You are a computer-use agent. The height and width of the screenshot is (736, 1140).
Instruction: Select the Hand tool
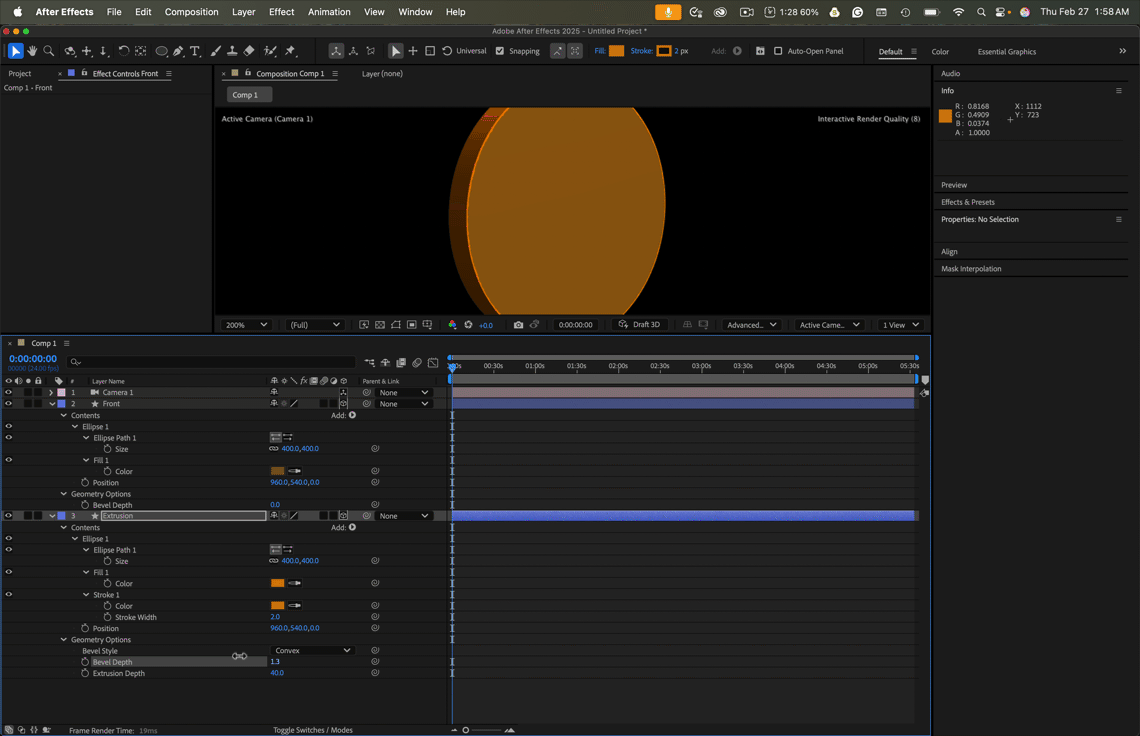[32, 51]
